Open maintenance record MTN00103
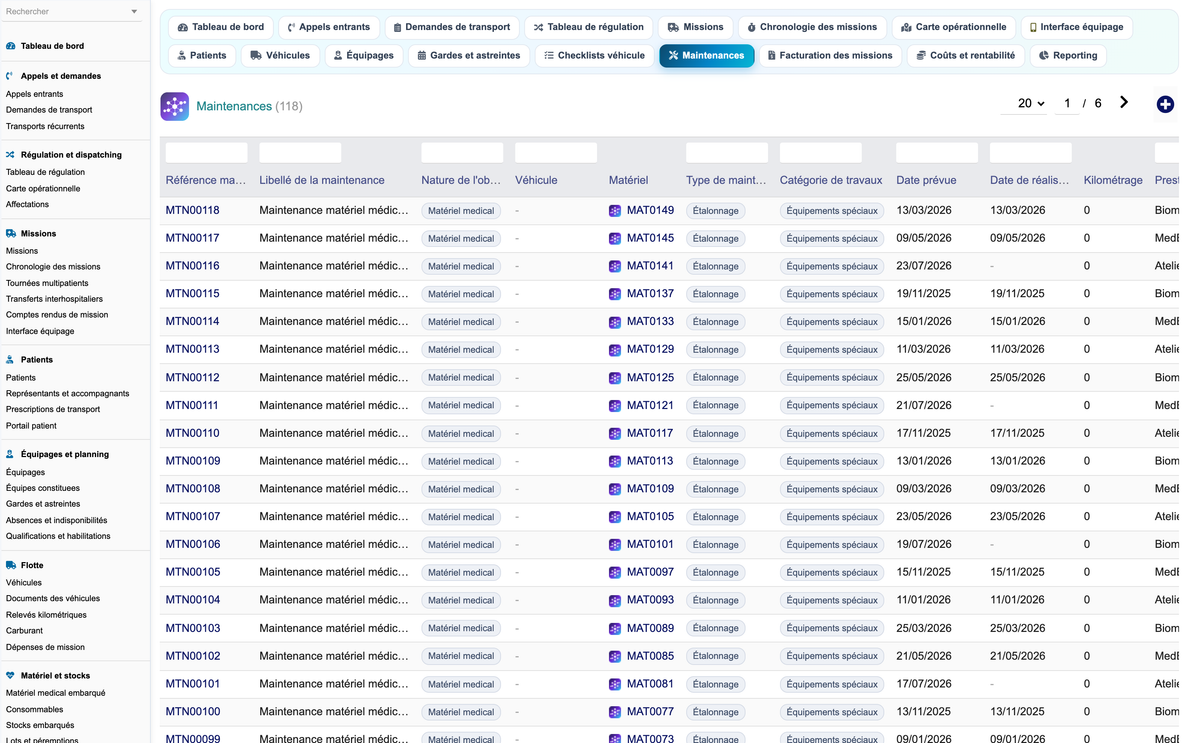This screenshot has height=743, width=1200. click(193, 629)
